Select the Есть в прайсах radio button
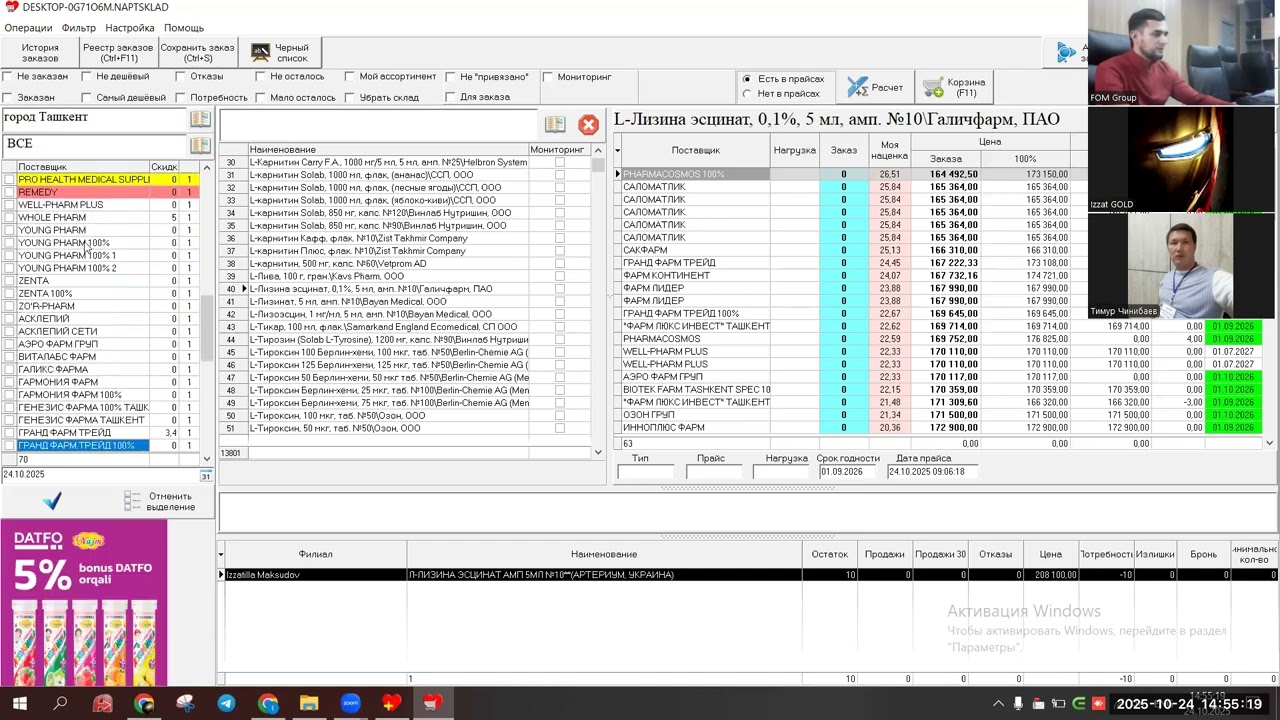Screen dimensions: 1280x720 [x=747, y=79]
